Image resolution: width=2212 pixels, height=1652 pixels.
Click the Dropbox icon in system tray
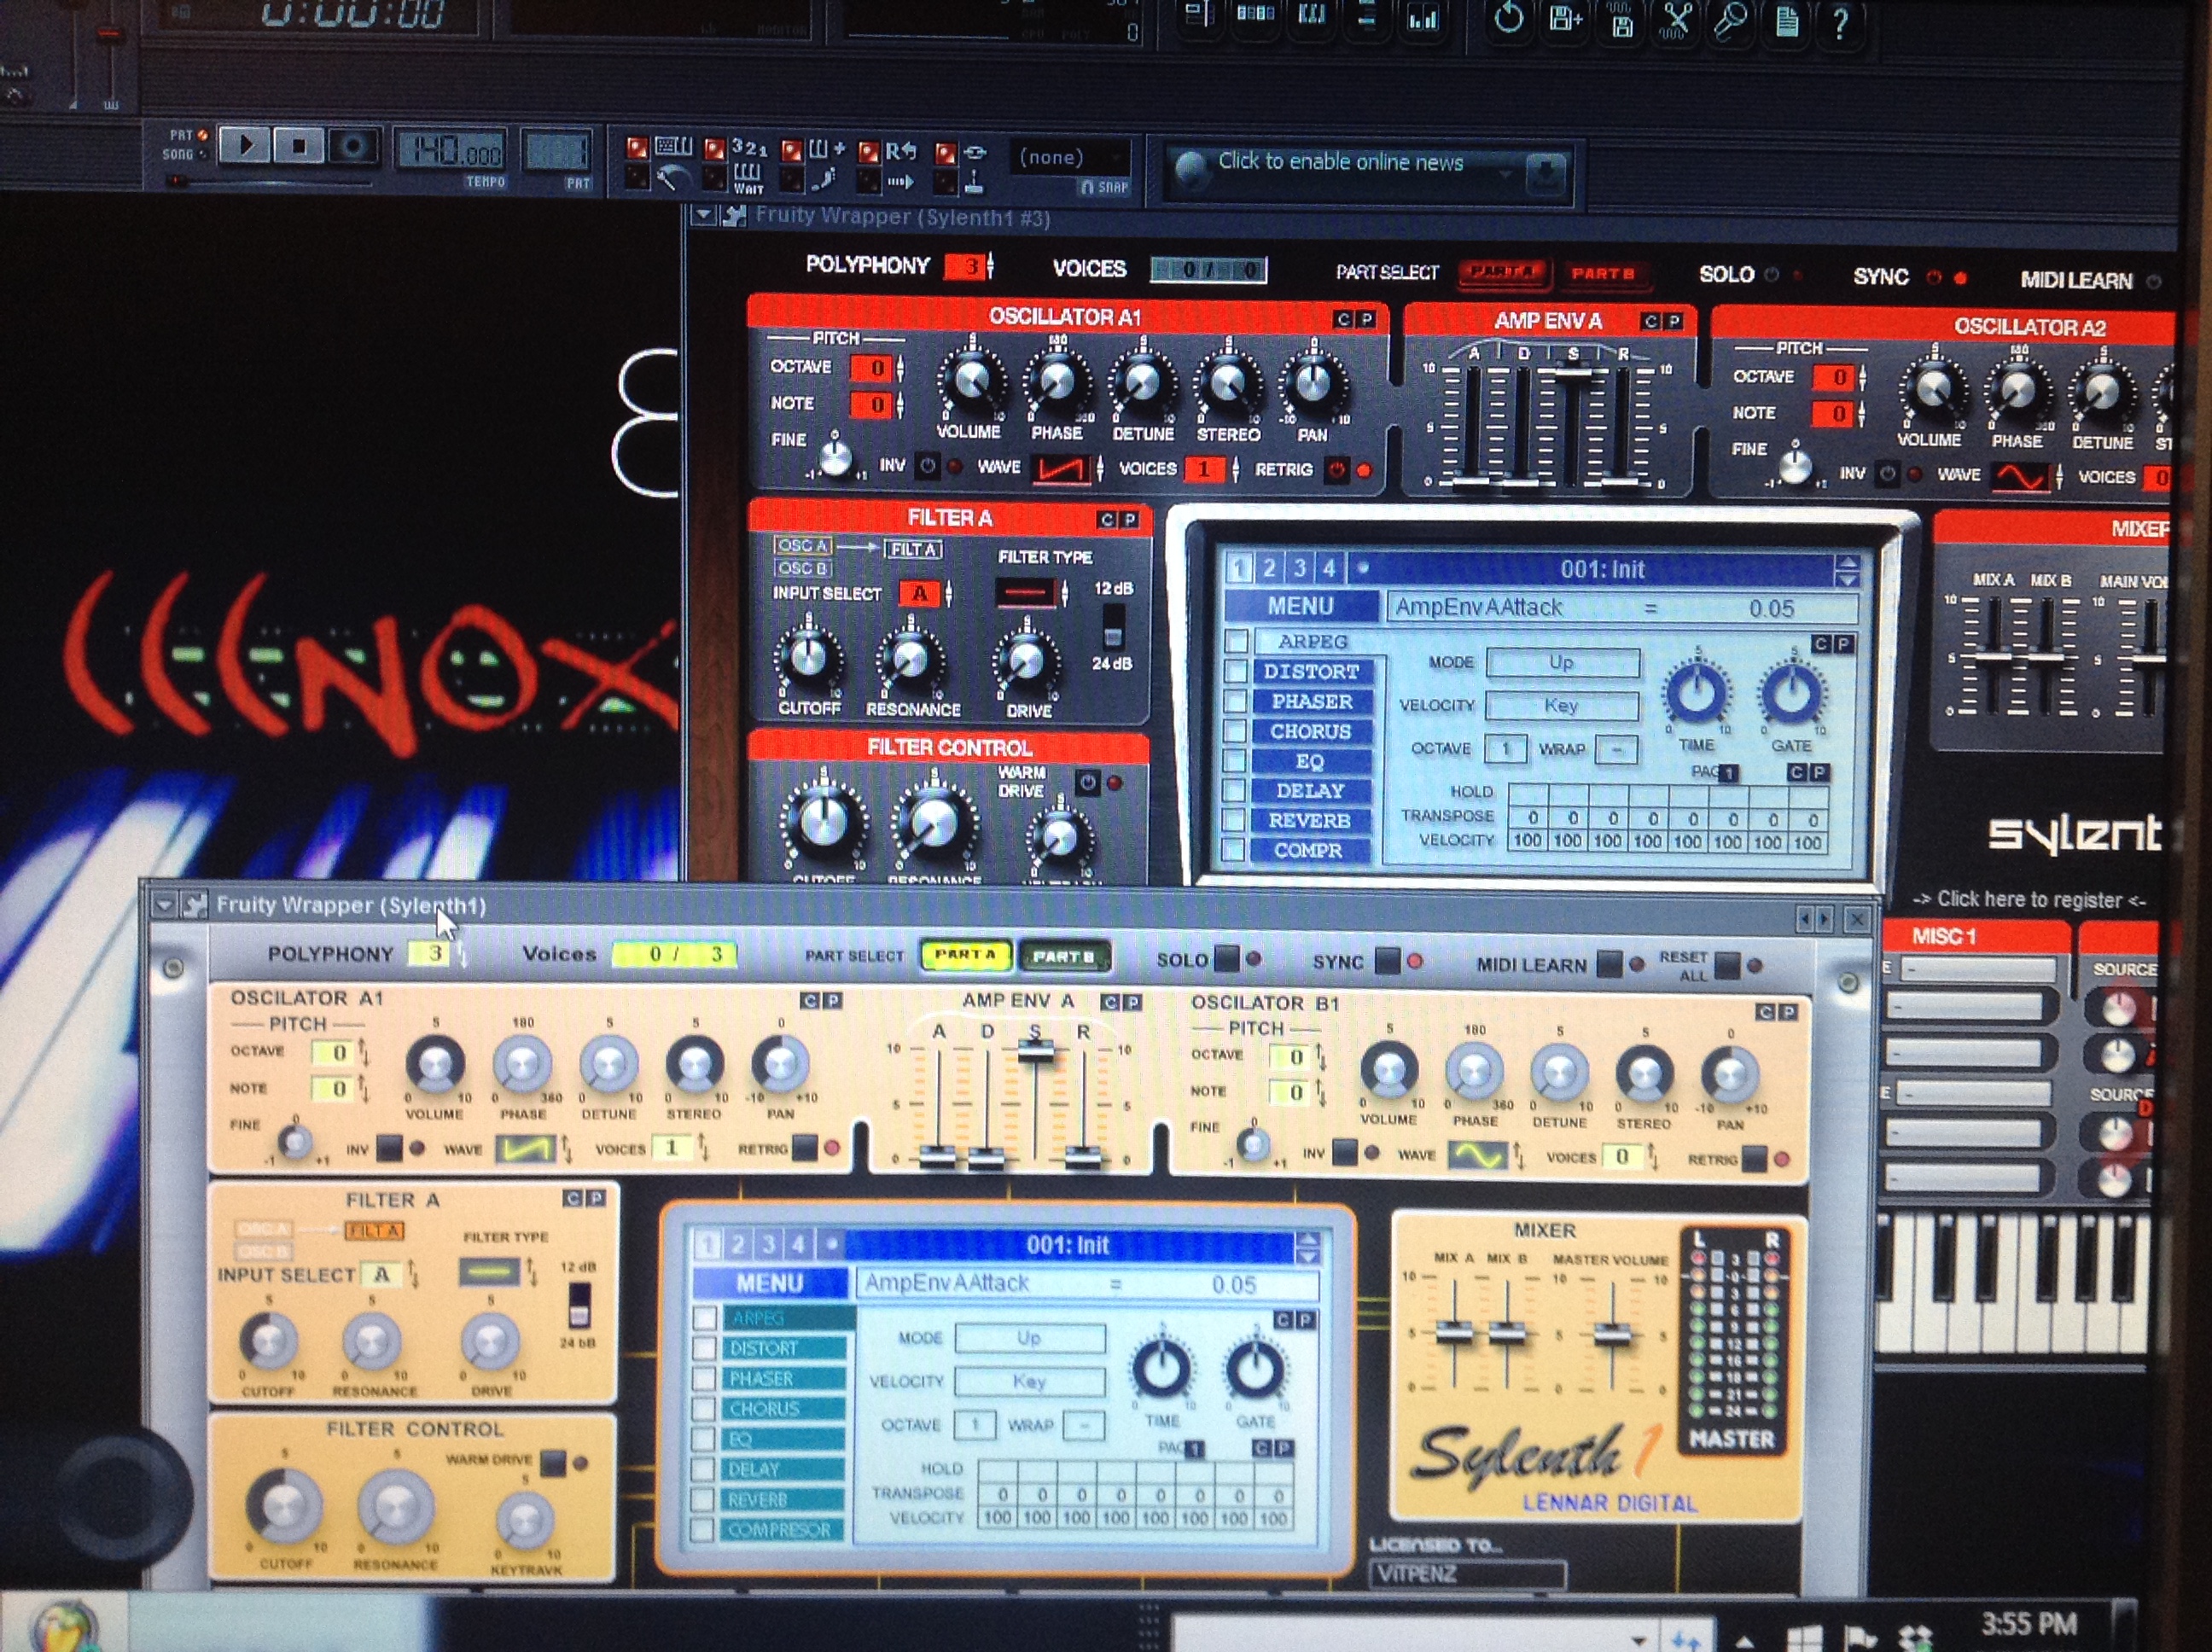point(1914,1637)
